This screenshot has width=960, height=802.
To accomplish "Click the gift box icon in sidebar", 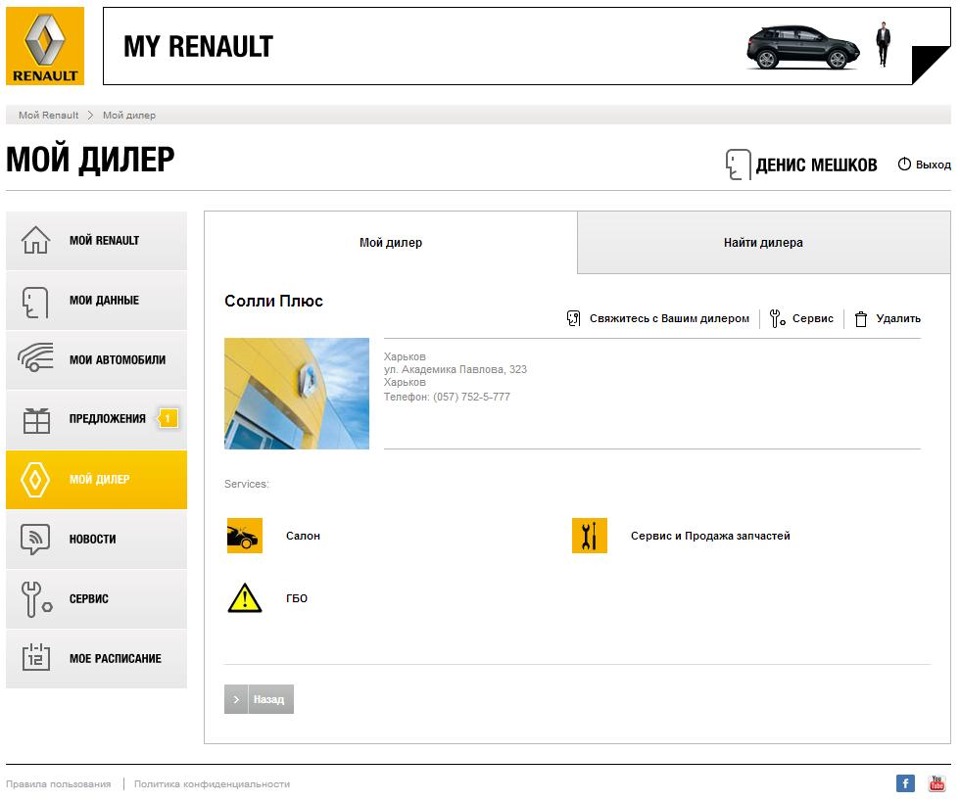I will tap(36, 420).
